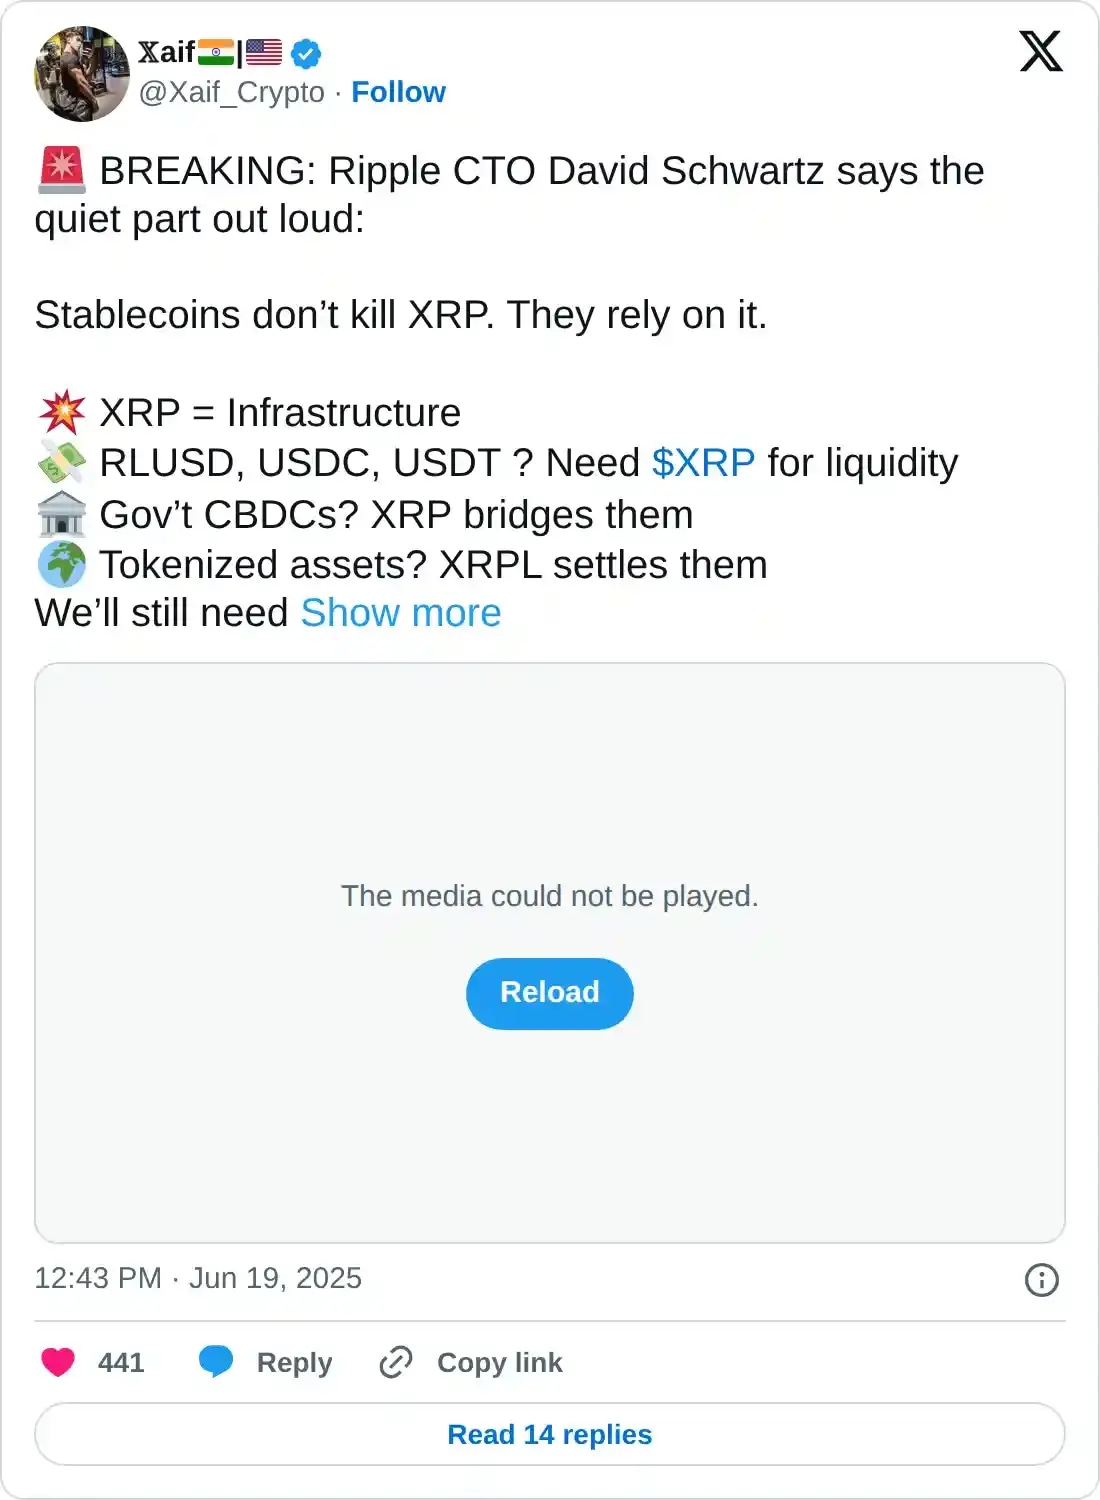Open the tweet info circle icon
The height and width of the screenshot is (1500, 1100).
1041,1280
